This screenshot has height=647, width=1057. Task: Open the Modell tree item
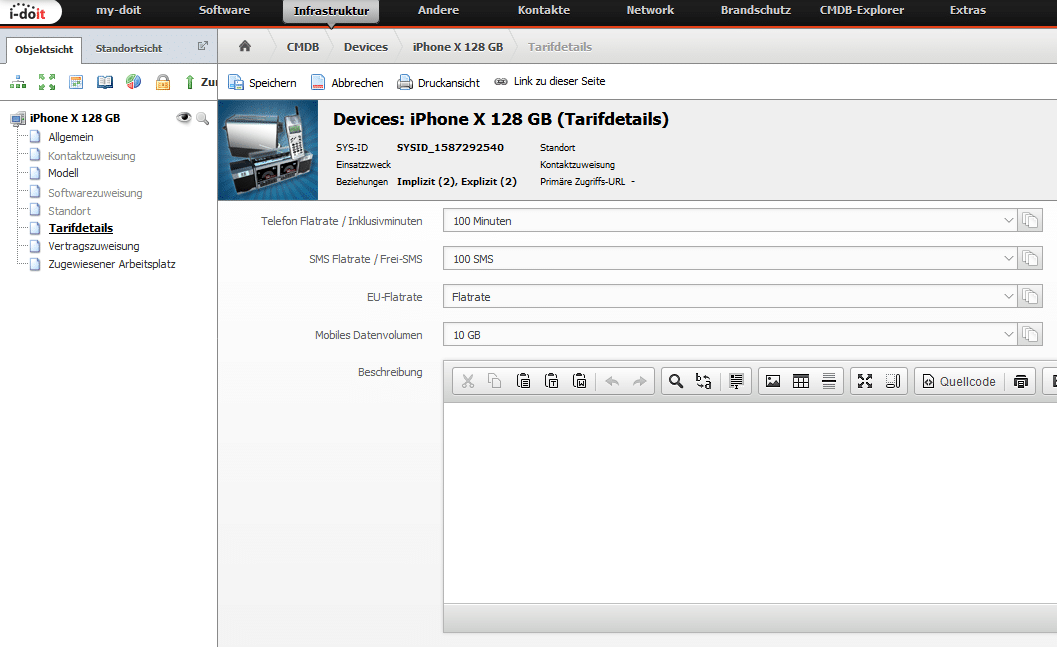point(63,173)
